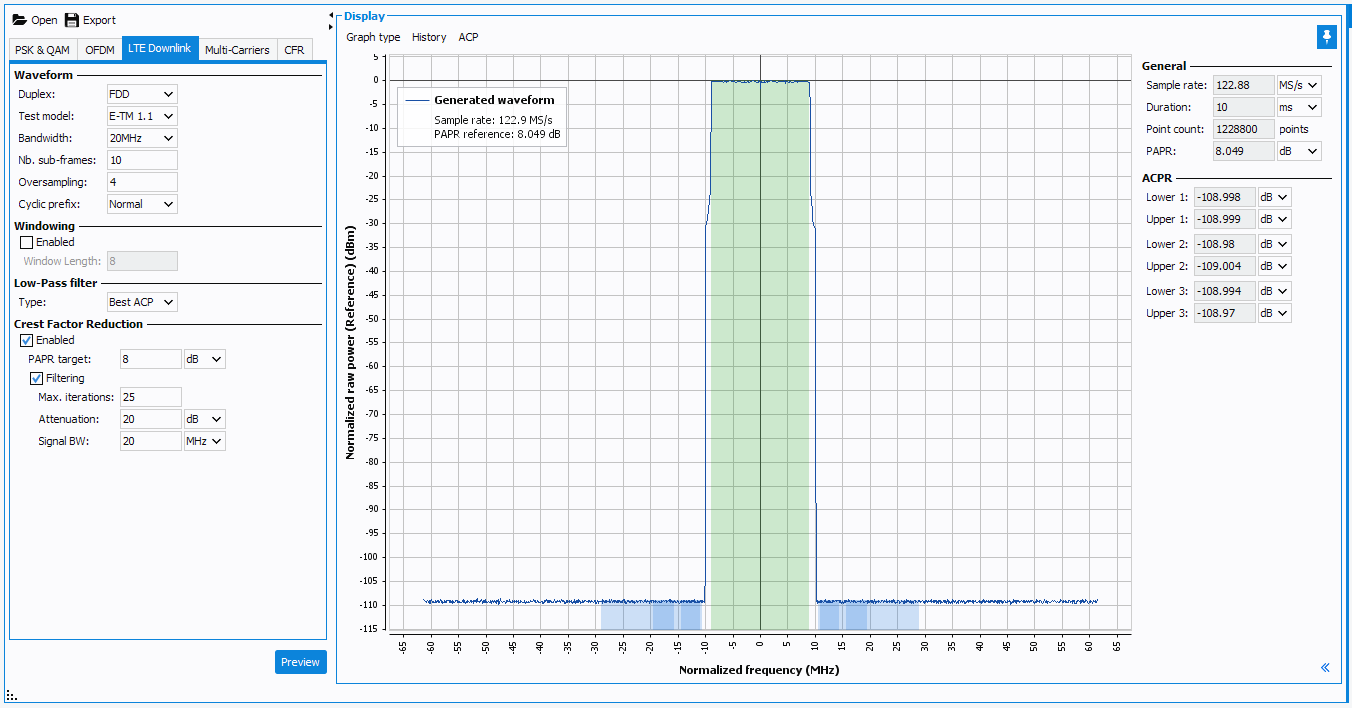Open the Duplex dropdown

click(142, 94)
